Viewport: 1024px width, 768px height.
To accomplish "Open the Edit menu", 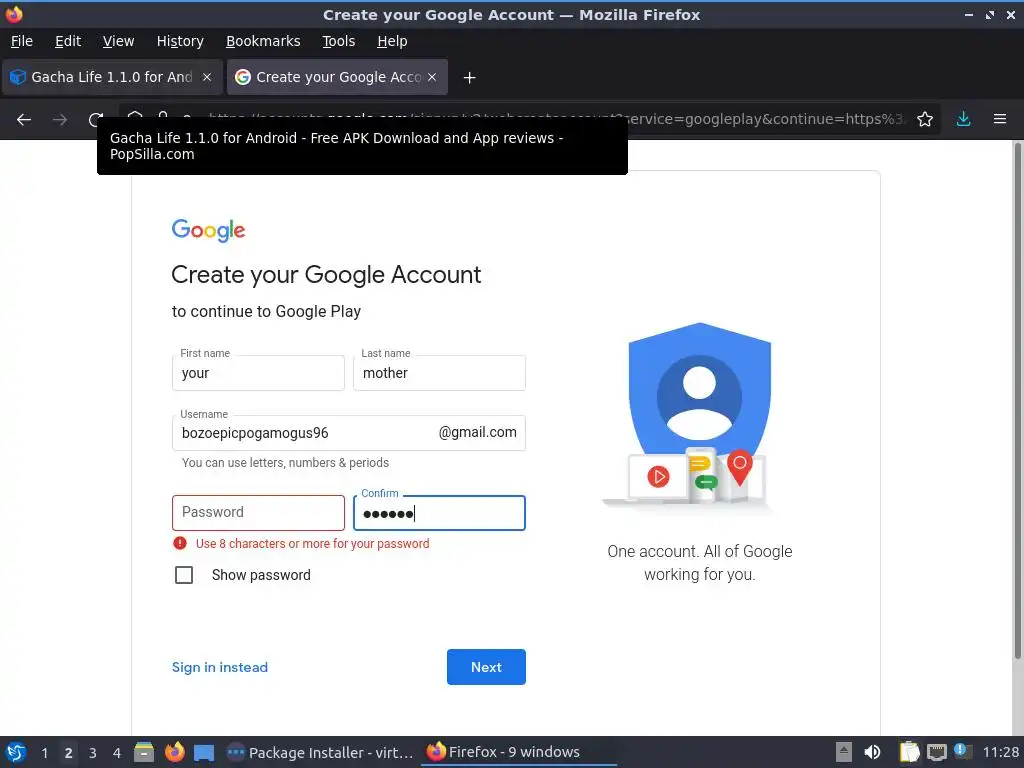I will (x=68, y=41).
